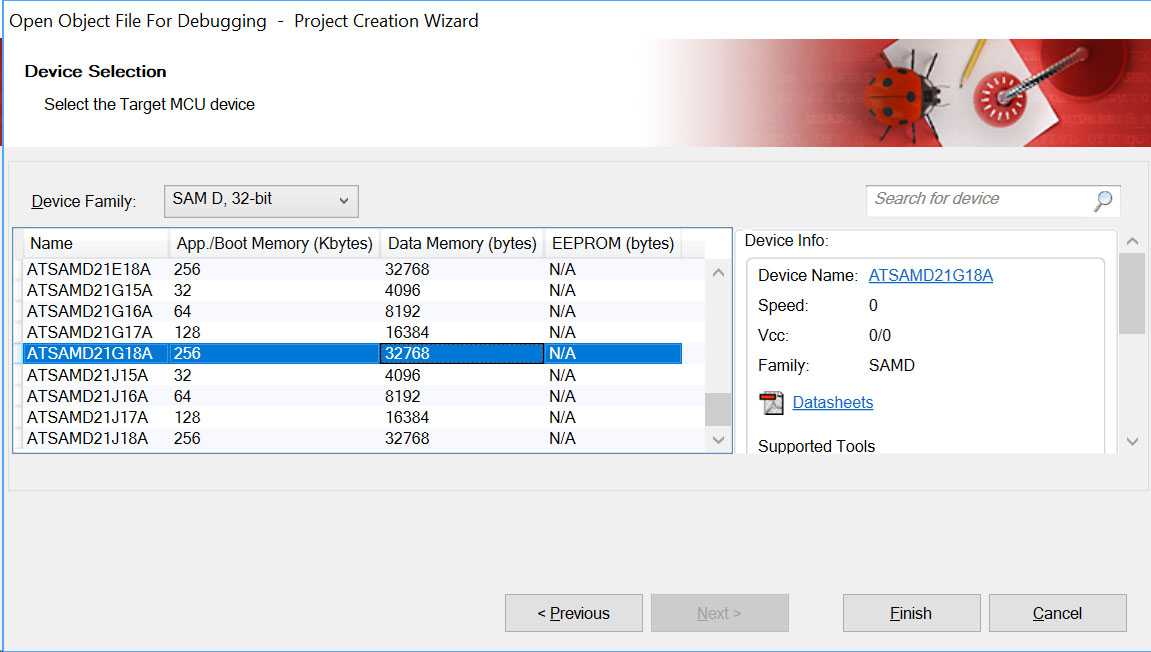
Task: Type in the Search for device field
Action: coord(978,199)
